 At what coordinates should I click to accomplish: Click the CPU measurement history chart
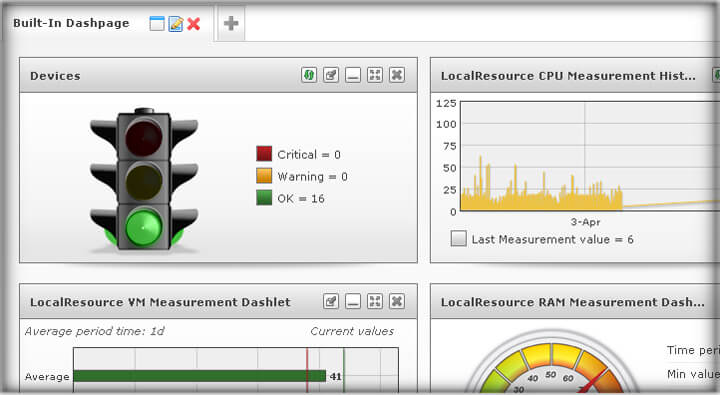pos(590,156)
